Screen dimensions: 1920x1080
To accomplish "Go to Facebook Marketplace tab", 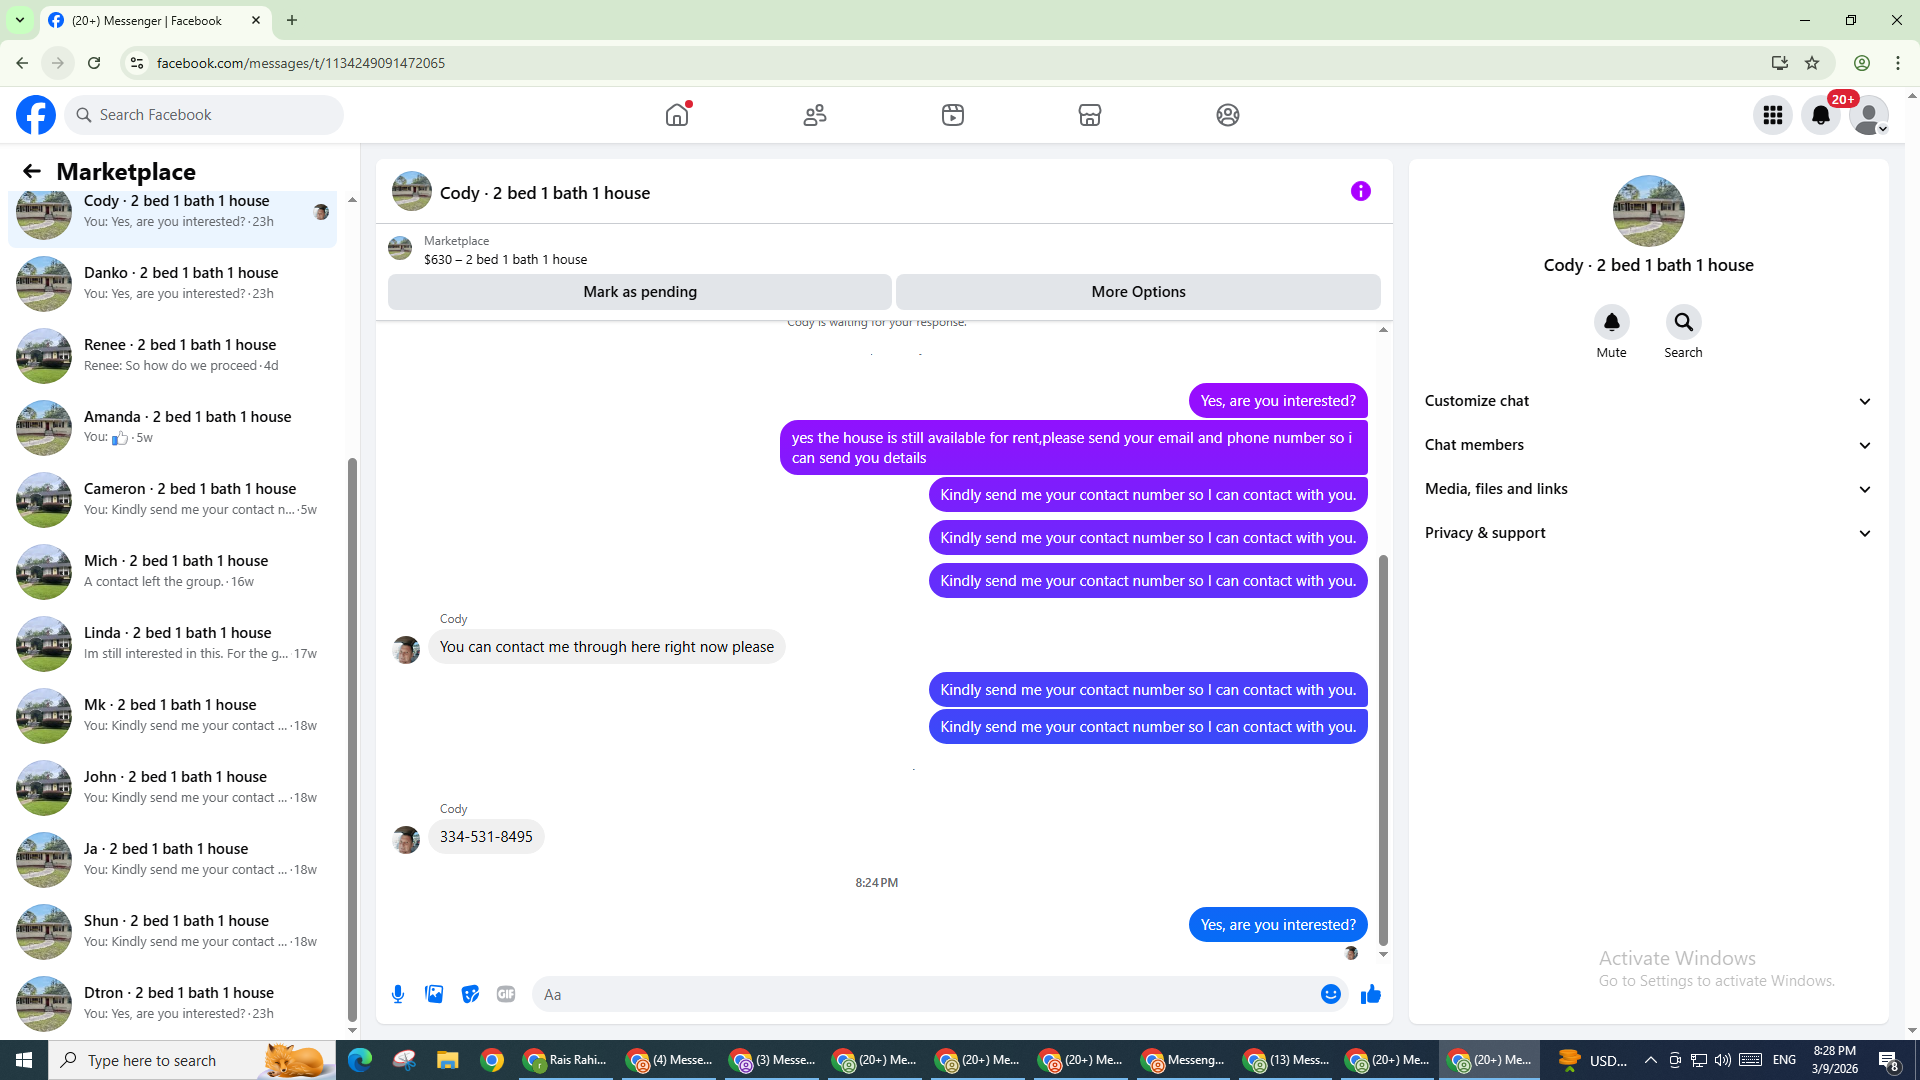I will point(1089,115).
